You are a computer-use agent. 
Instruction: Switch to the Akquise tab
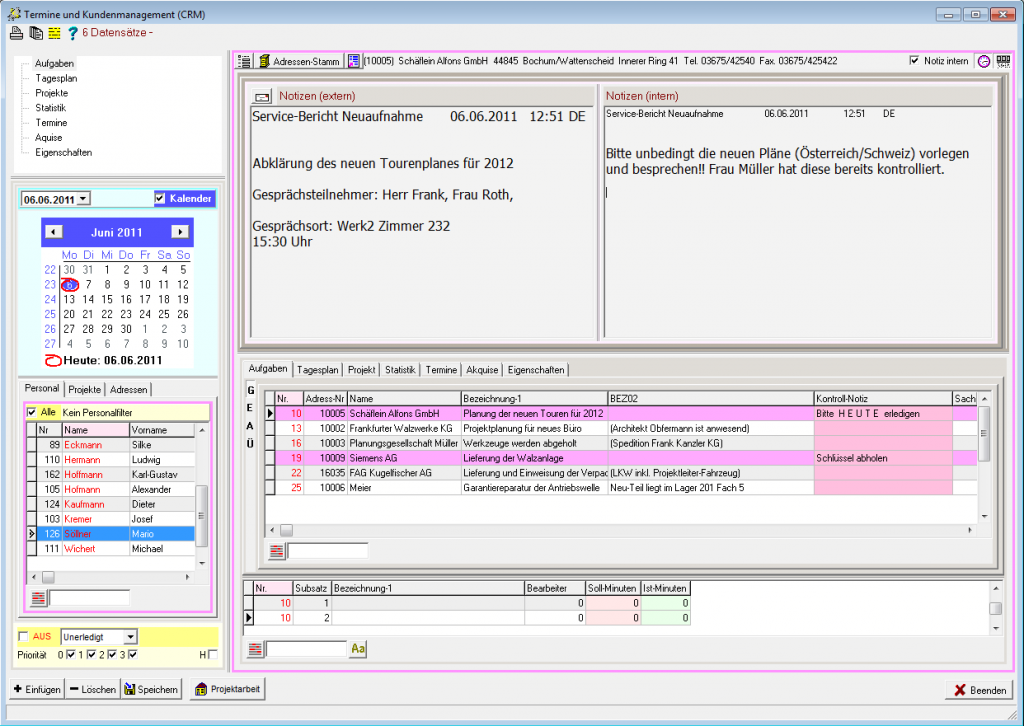coord(482,370)
